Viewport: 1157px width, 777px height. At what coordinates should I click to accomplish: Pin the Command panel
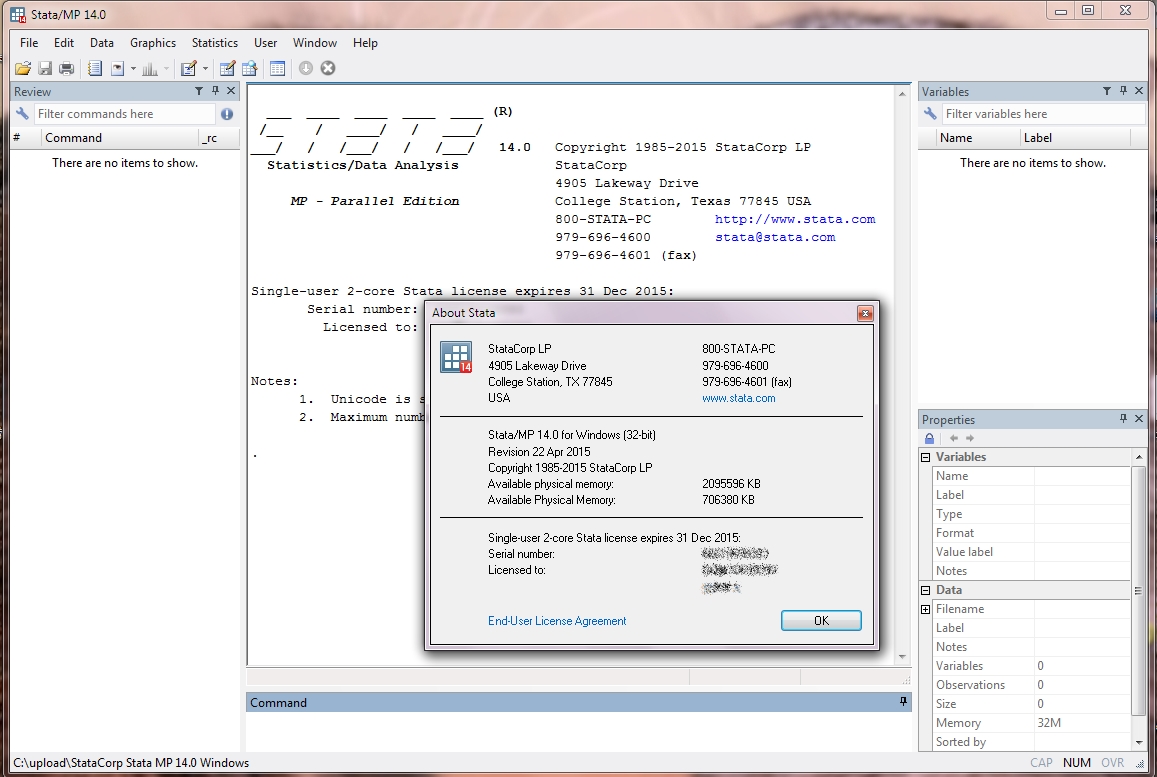[x=903, y=702]
